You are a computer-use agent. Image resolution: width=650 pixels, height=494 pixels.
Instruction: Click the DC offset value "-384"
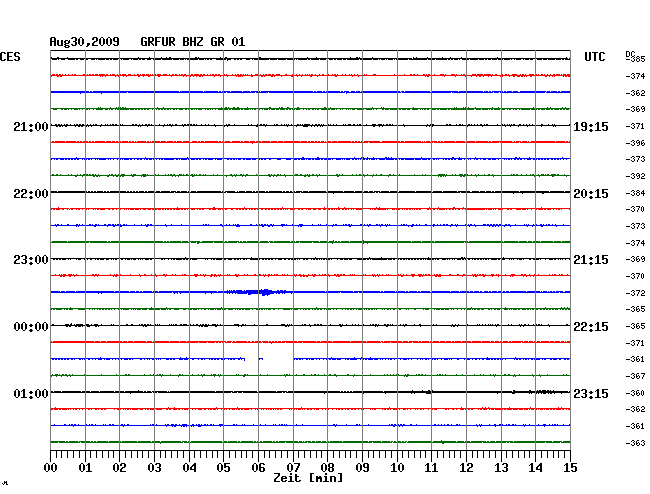pos(635,193)
